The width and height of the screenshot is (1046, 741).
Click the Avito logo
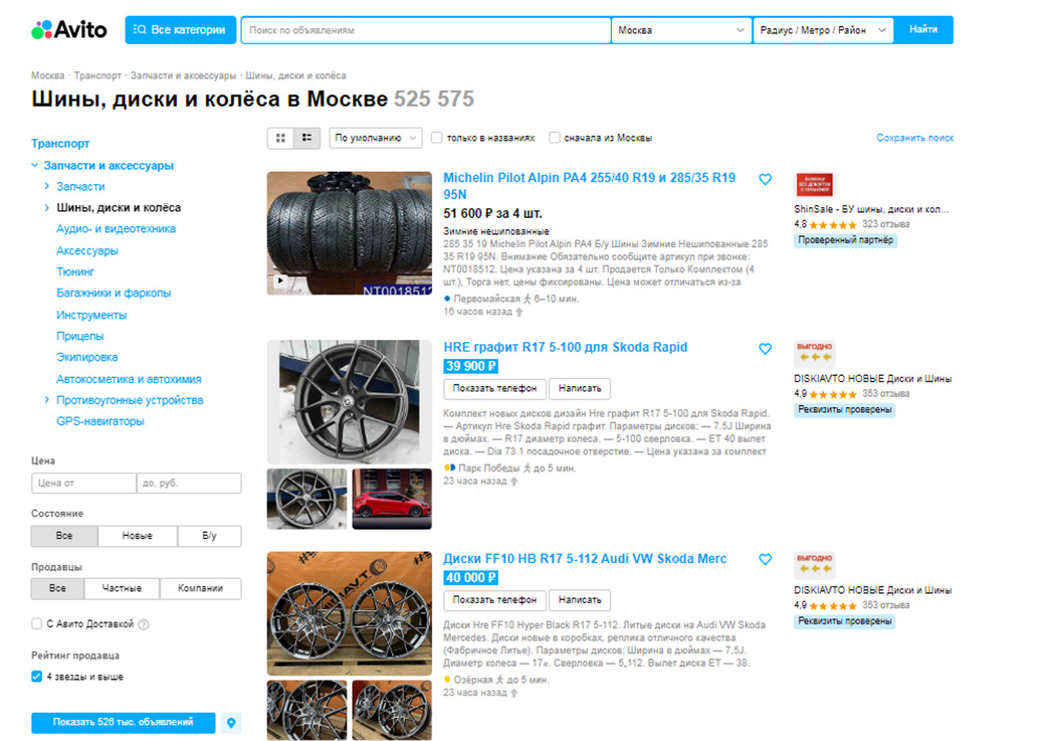pos(69,30)
